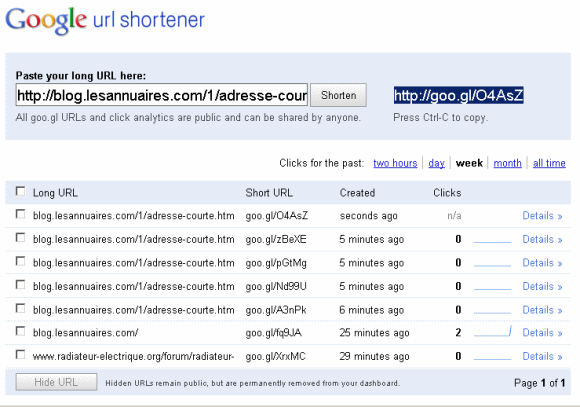This screenshot has width=580, height=407.
Task: Click the Hide URL button
Action: click(x=56, y=382)
